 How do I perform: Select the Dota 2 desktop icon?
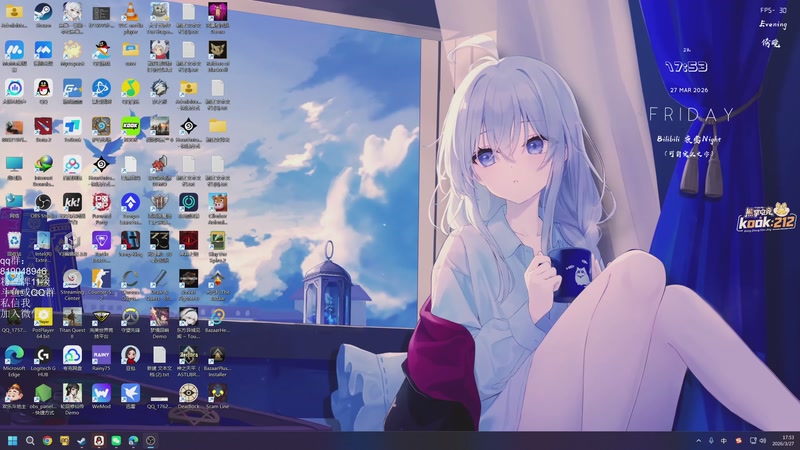click(x=43, y=130)
